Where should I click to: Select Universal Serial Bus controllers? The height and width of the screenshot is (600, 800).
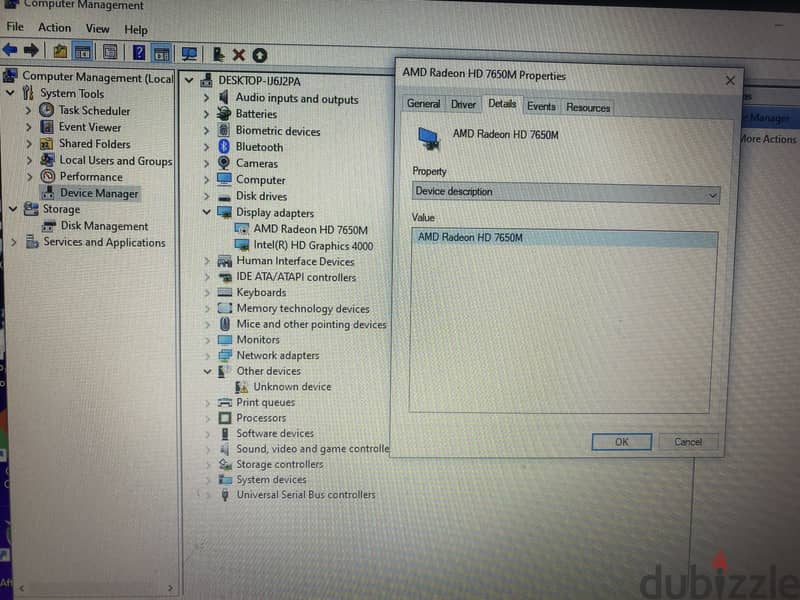point(306,494)
